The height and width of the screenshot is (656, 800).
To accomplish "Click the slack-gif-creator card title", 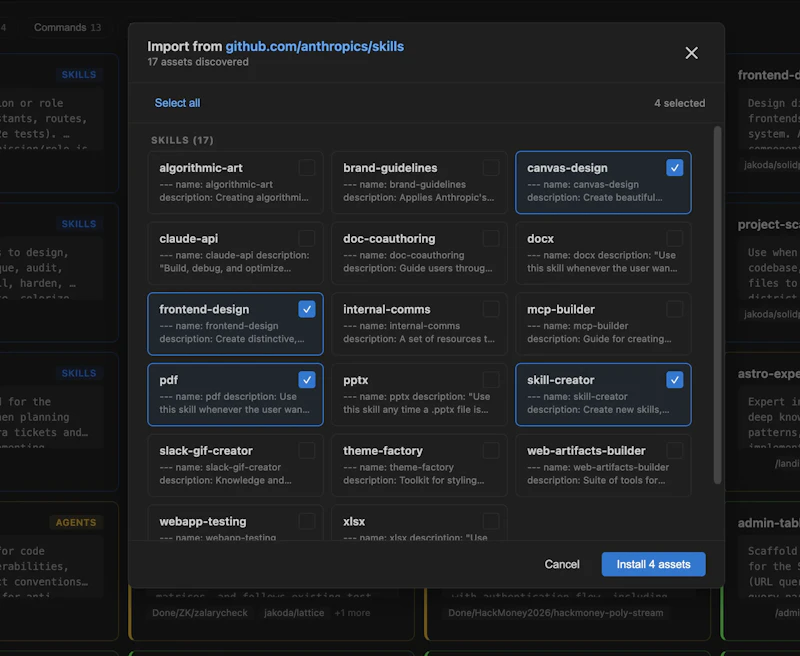I will 206,451.
